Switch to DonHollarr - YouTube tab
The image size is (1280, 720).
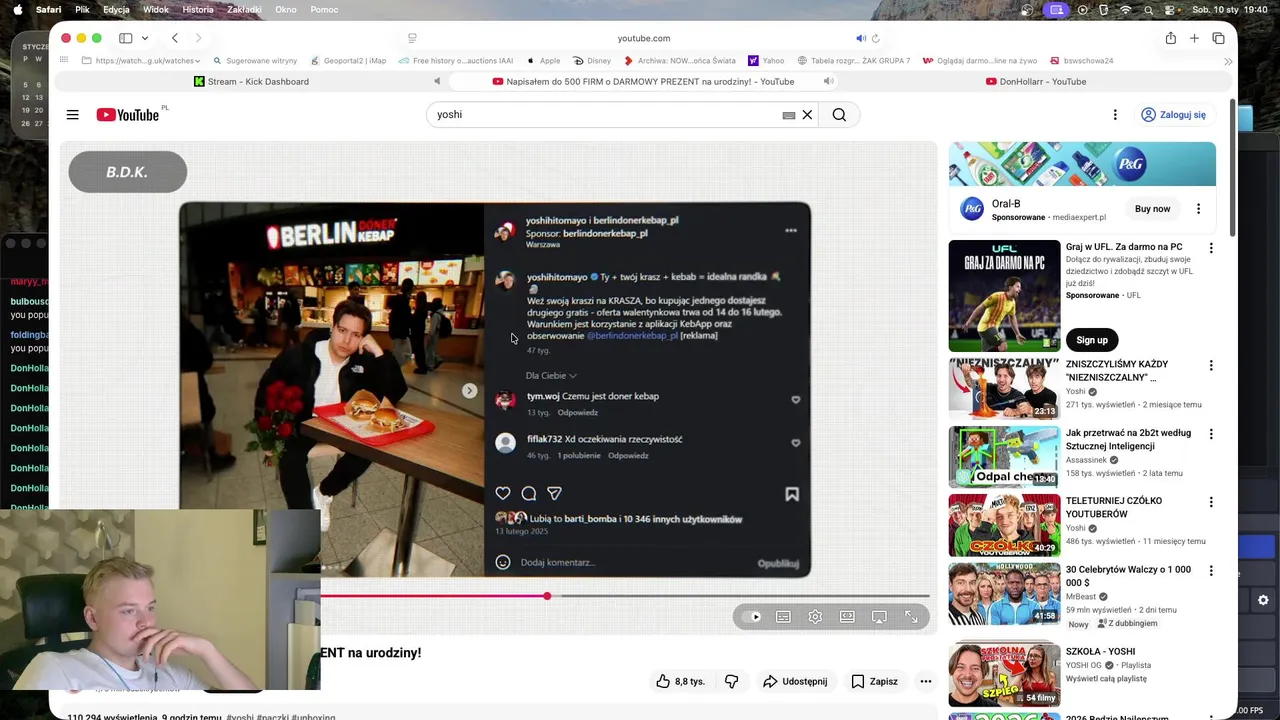tap(1036, 81)
